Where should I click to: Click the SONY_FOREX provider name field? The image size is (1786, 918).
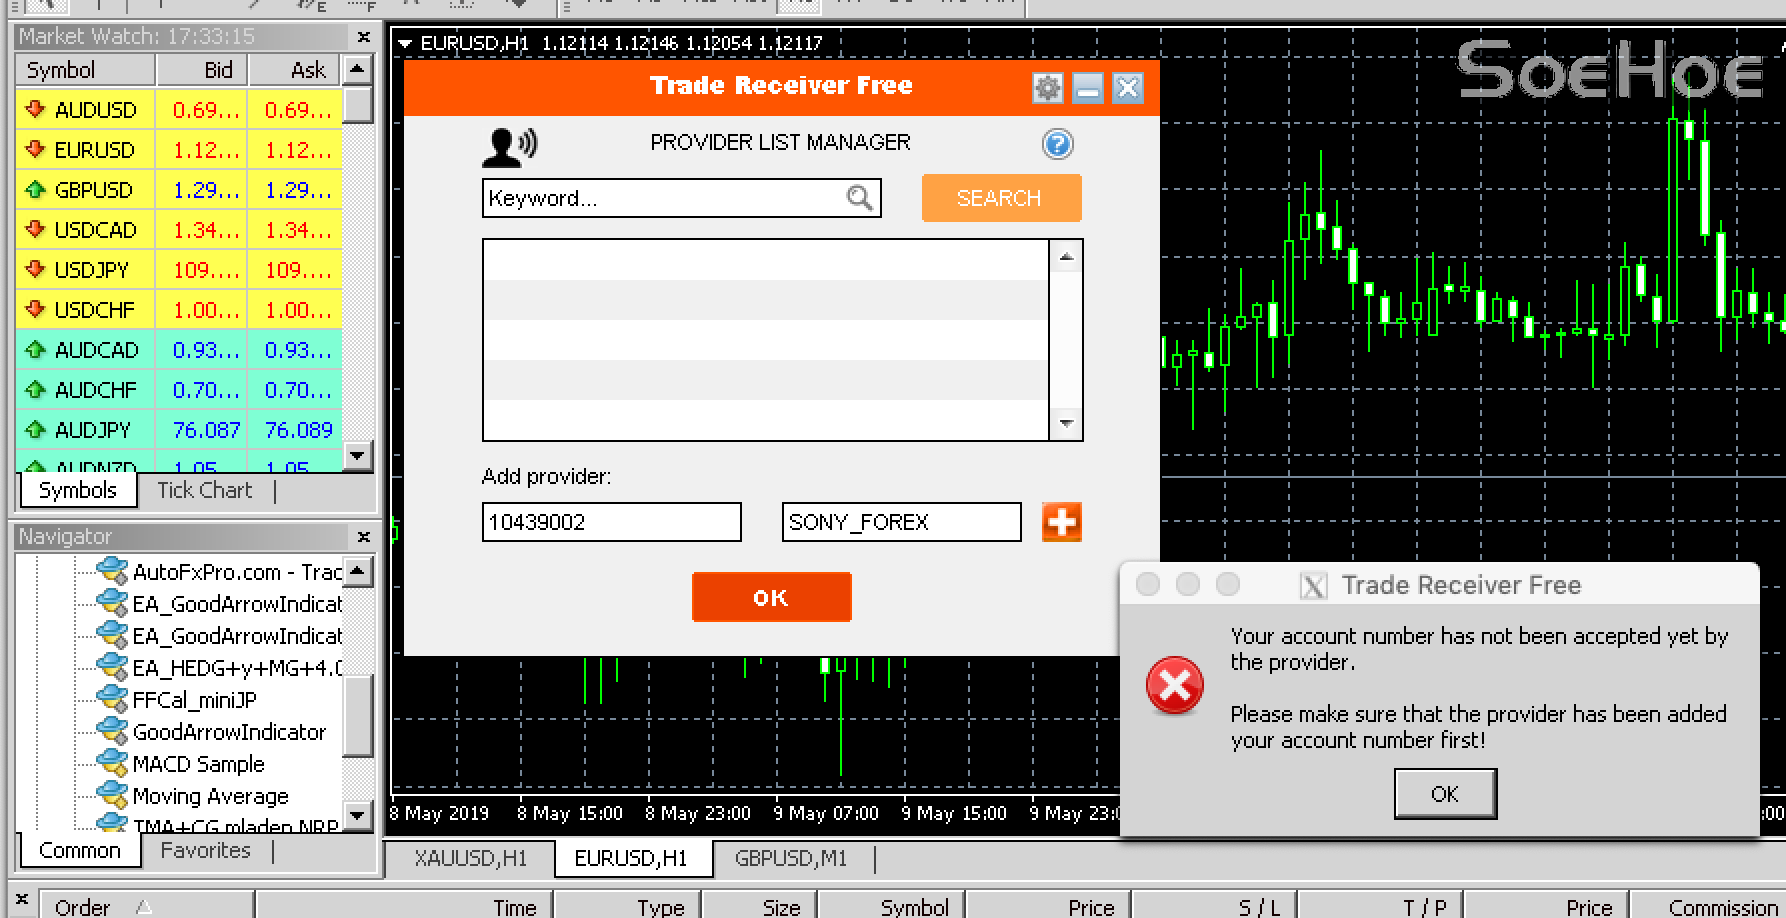coord(900,522)
